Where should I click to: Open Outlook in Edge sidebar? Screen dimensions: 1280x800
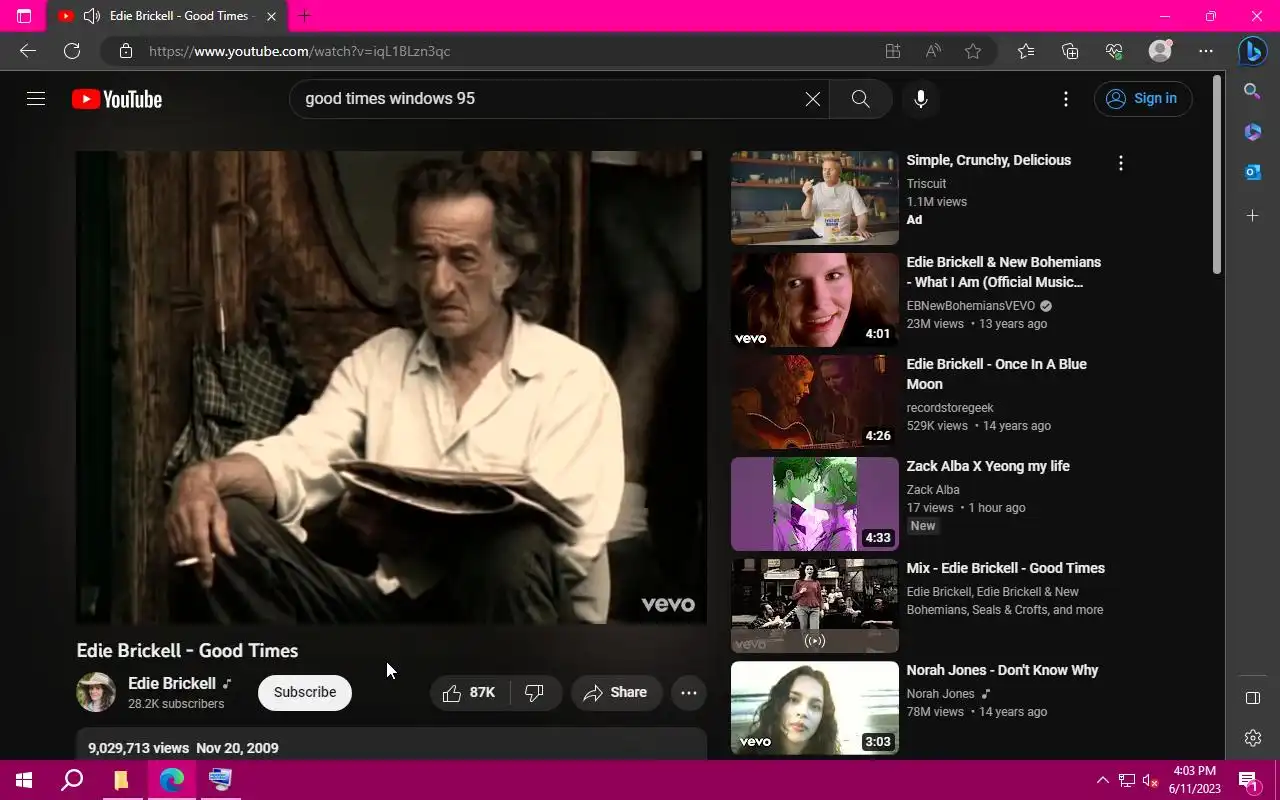[1252, 173]
